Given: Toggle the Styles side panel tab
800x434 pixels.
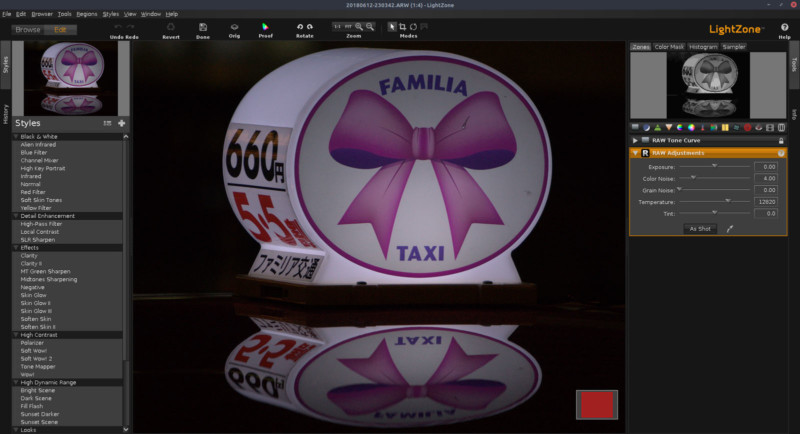Looking at the screenshot, I should point(6,65).
